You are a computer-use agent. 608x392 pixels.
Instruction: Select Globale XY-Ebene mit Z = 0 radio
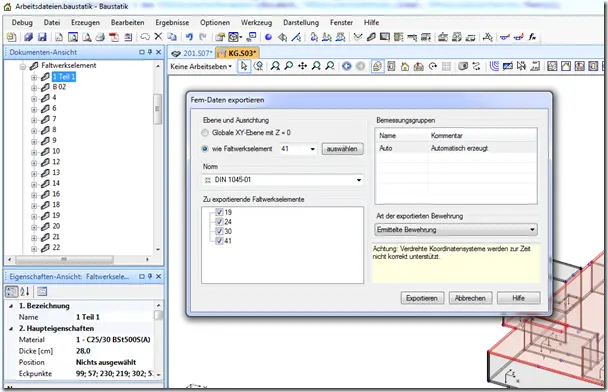point(205,133)
